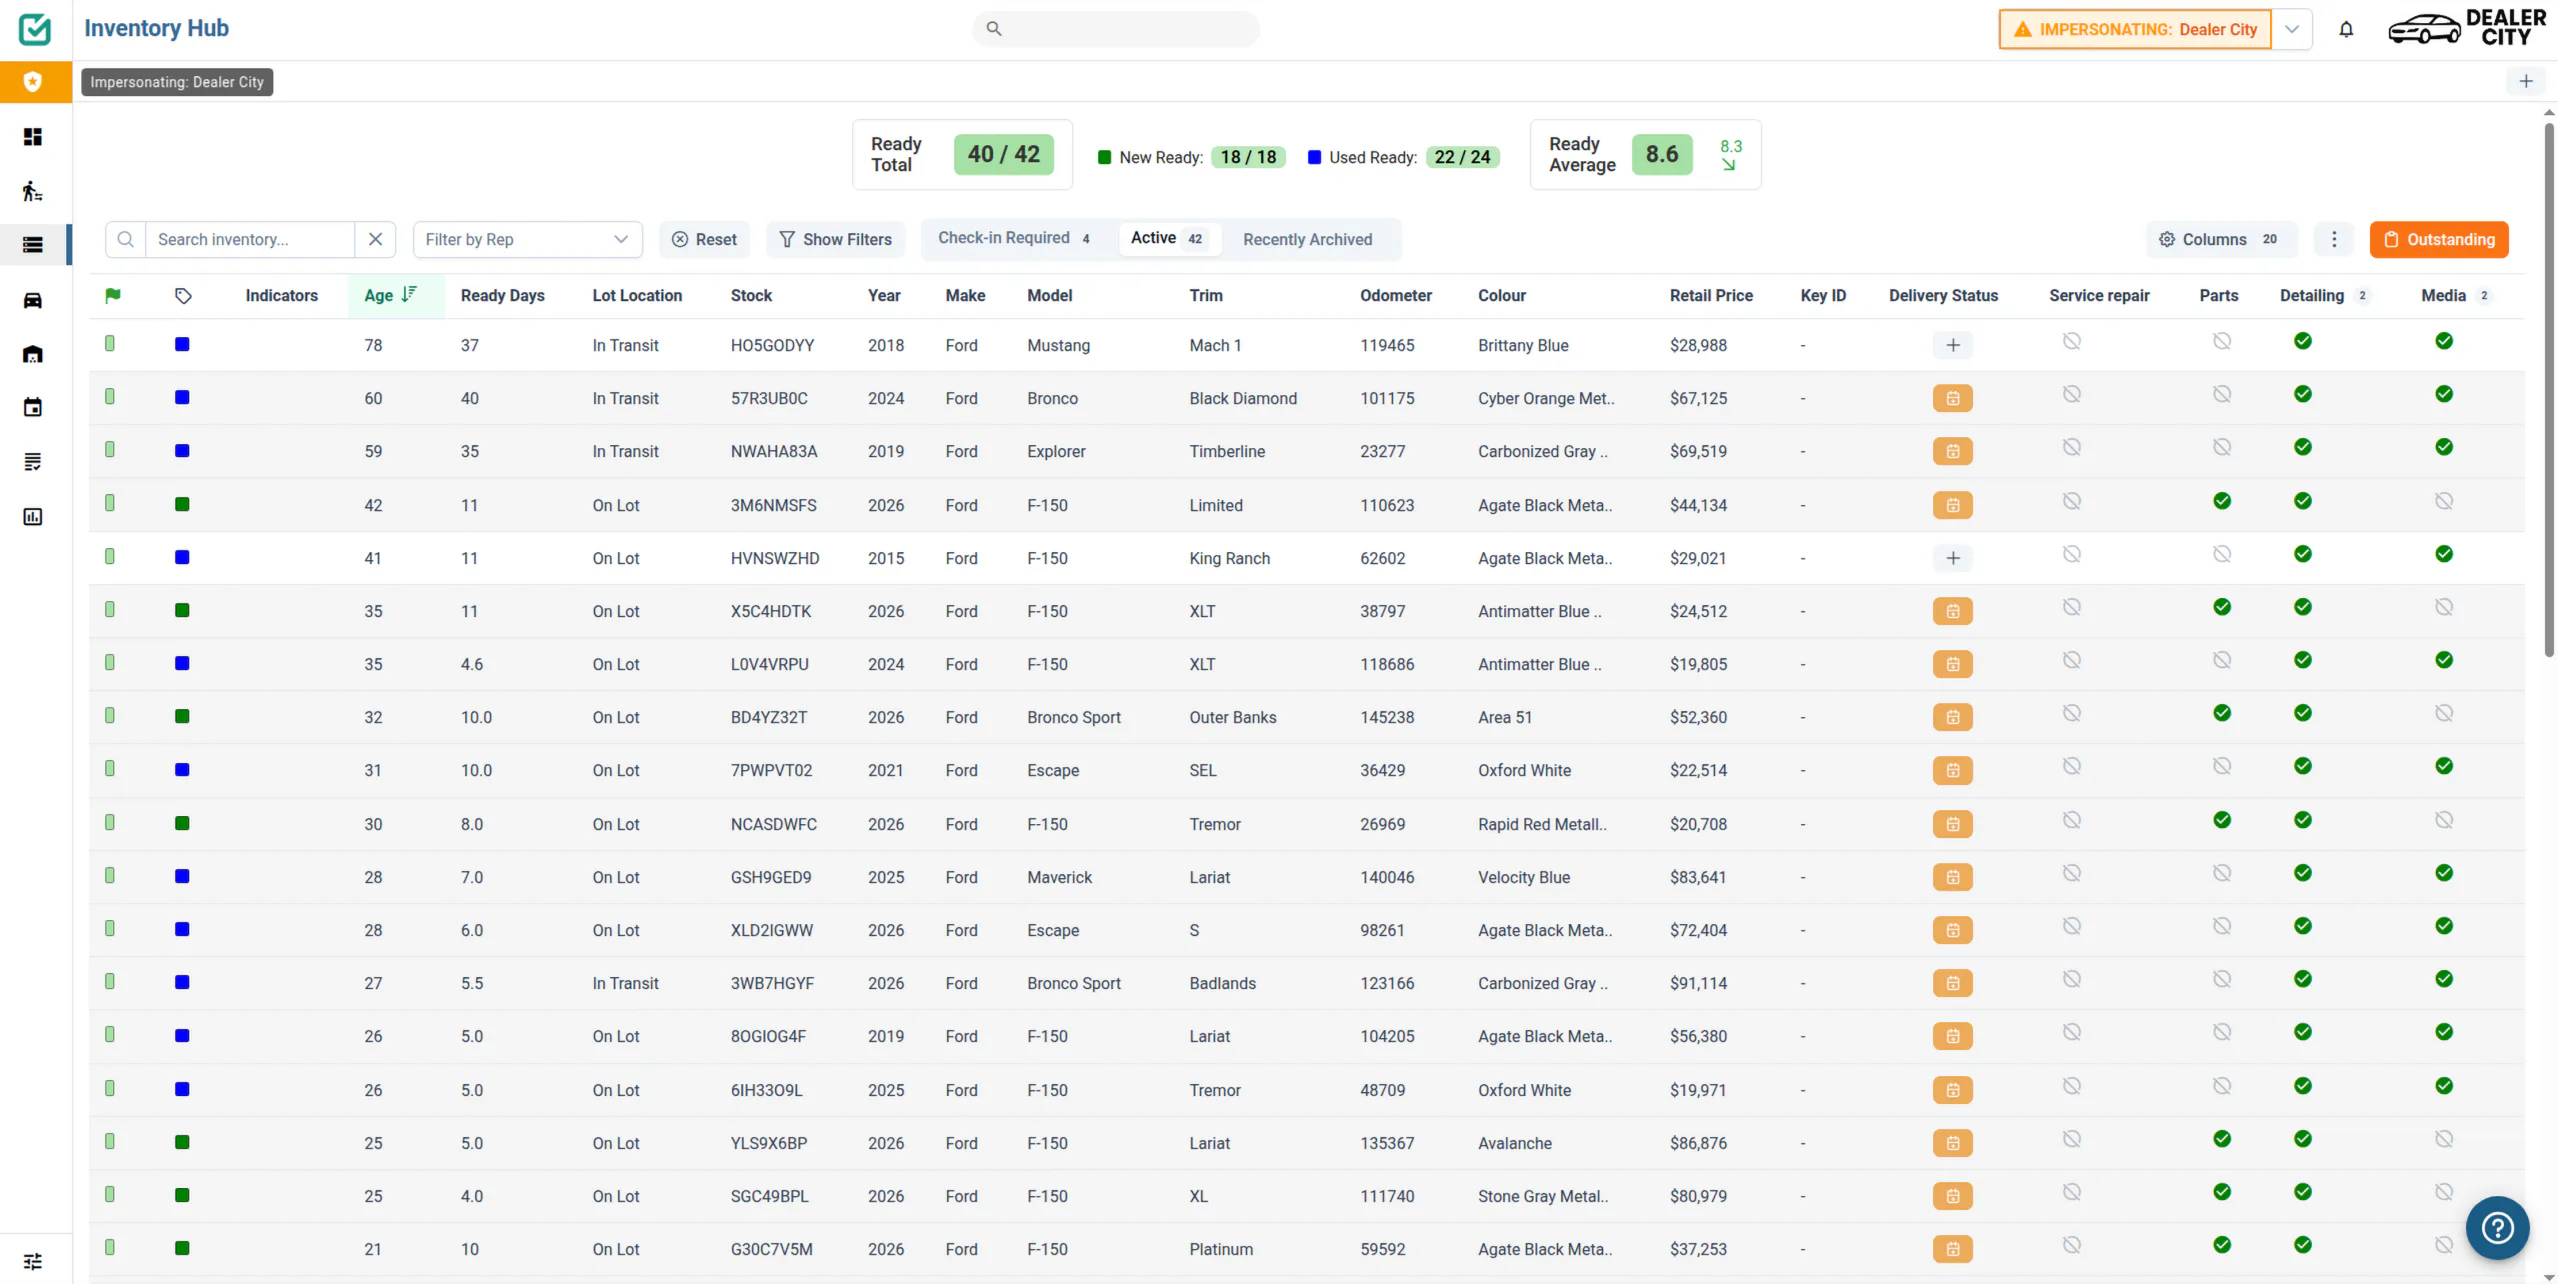The width and height of the screenshot is (2558, 1284).
Task: Open the three-dot more options menu
Action: point(2334,239)
